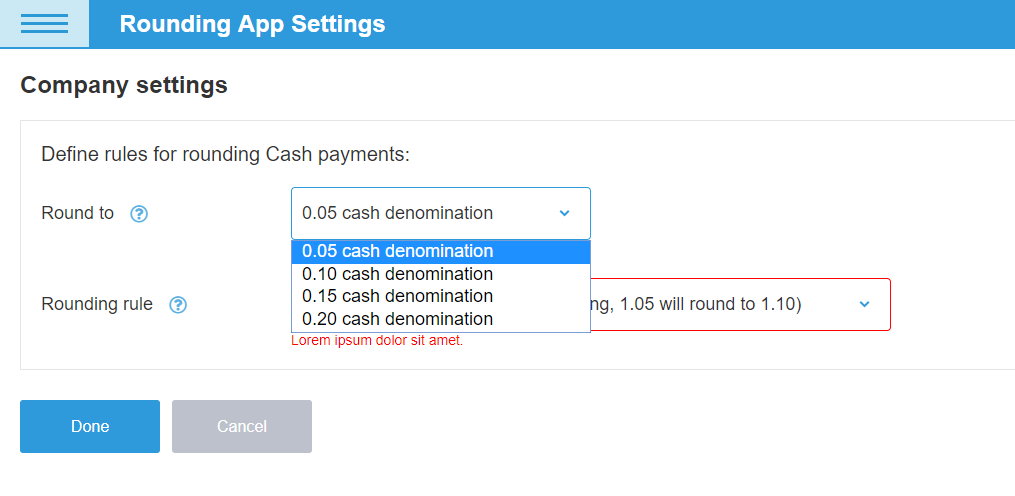Click the red Lorem ipsum error message
This screenshot has width=1015, height=496.
tap(377, 341)
